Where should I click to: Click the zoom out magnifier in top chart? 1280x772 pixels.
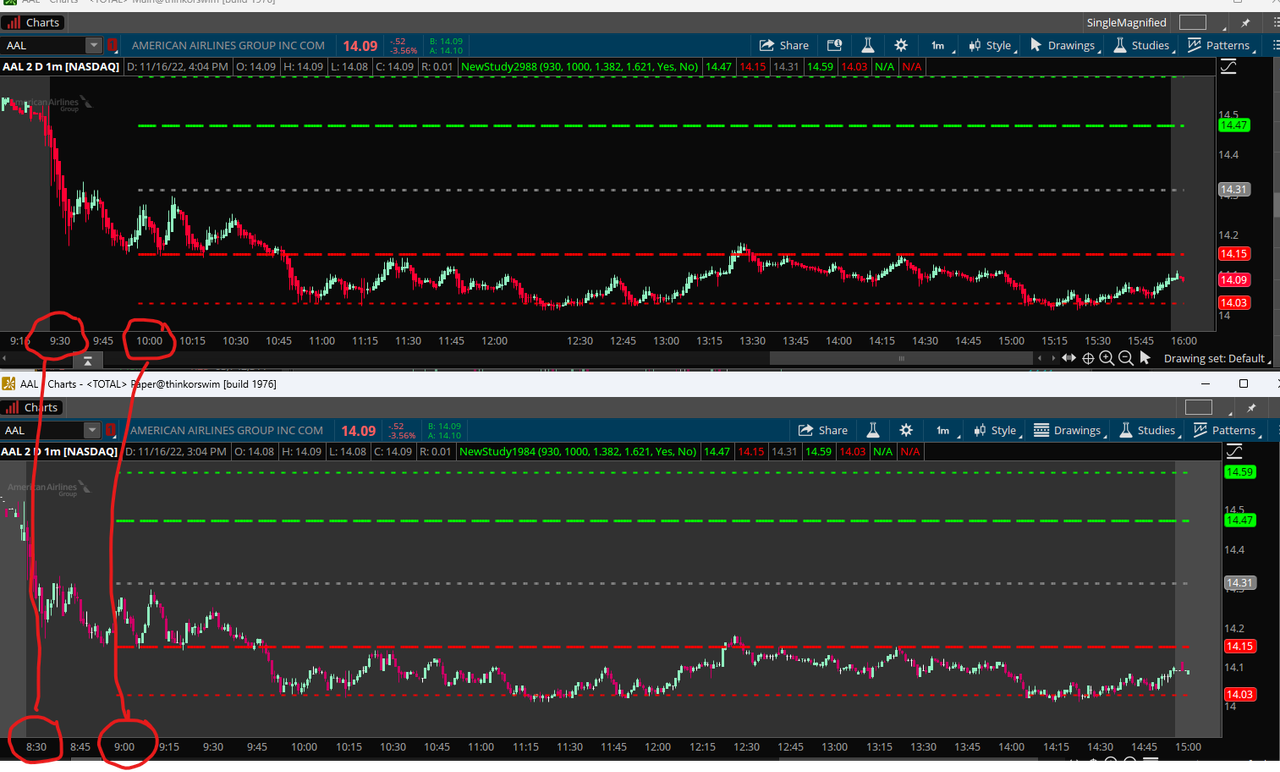(x=1126, y=358)
